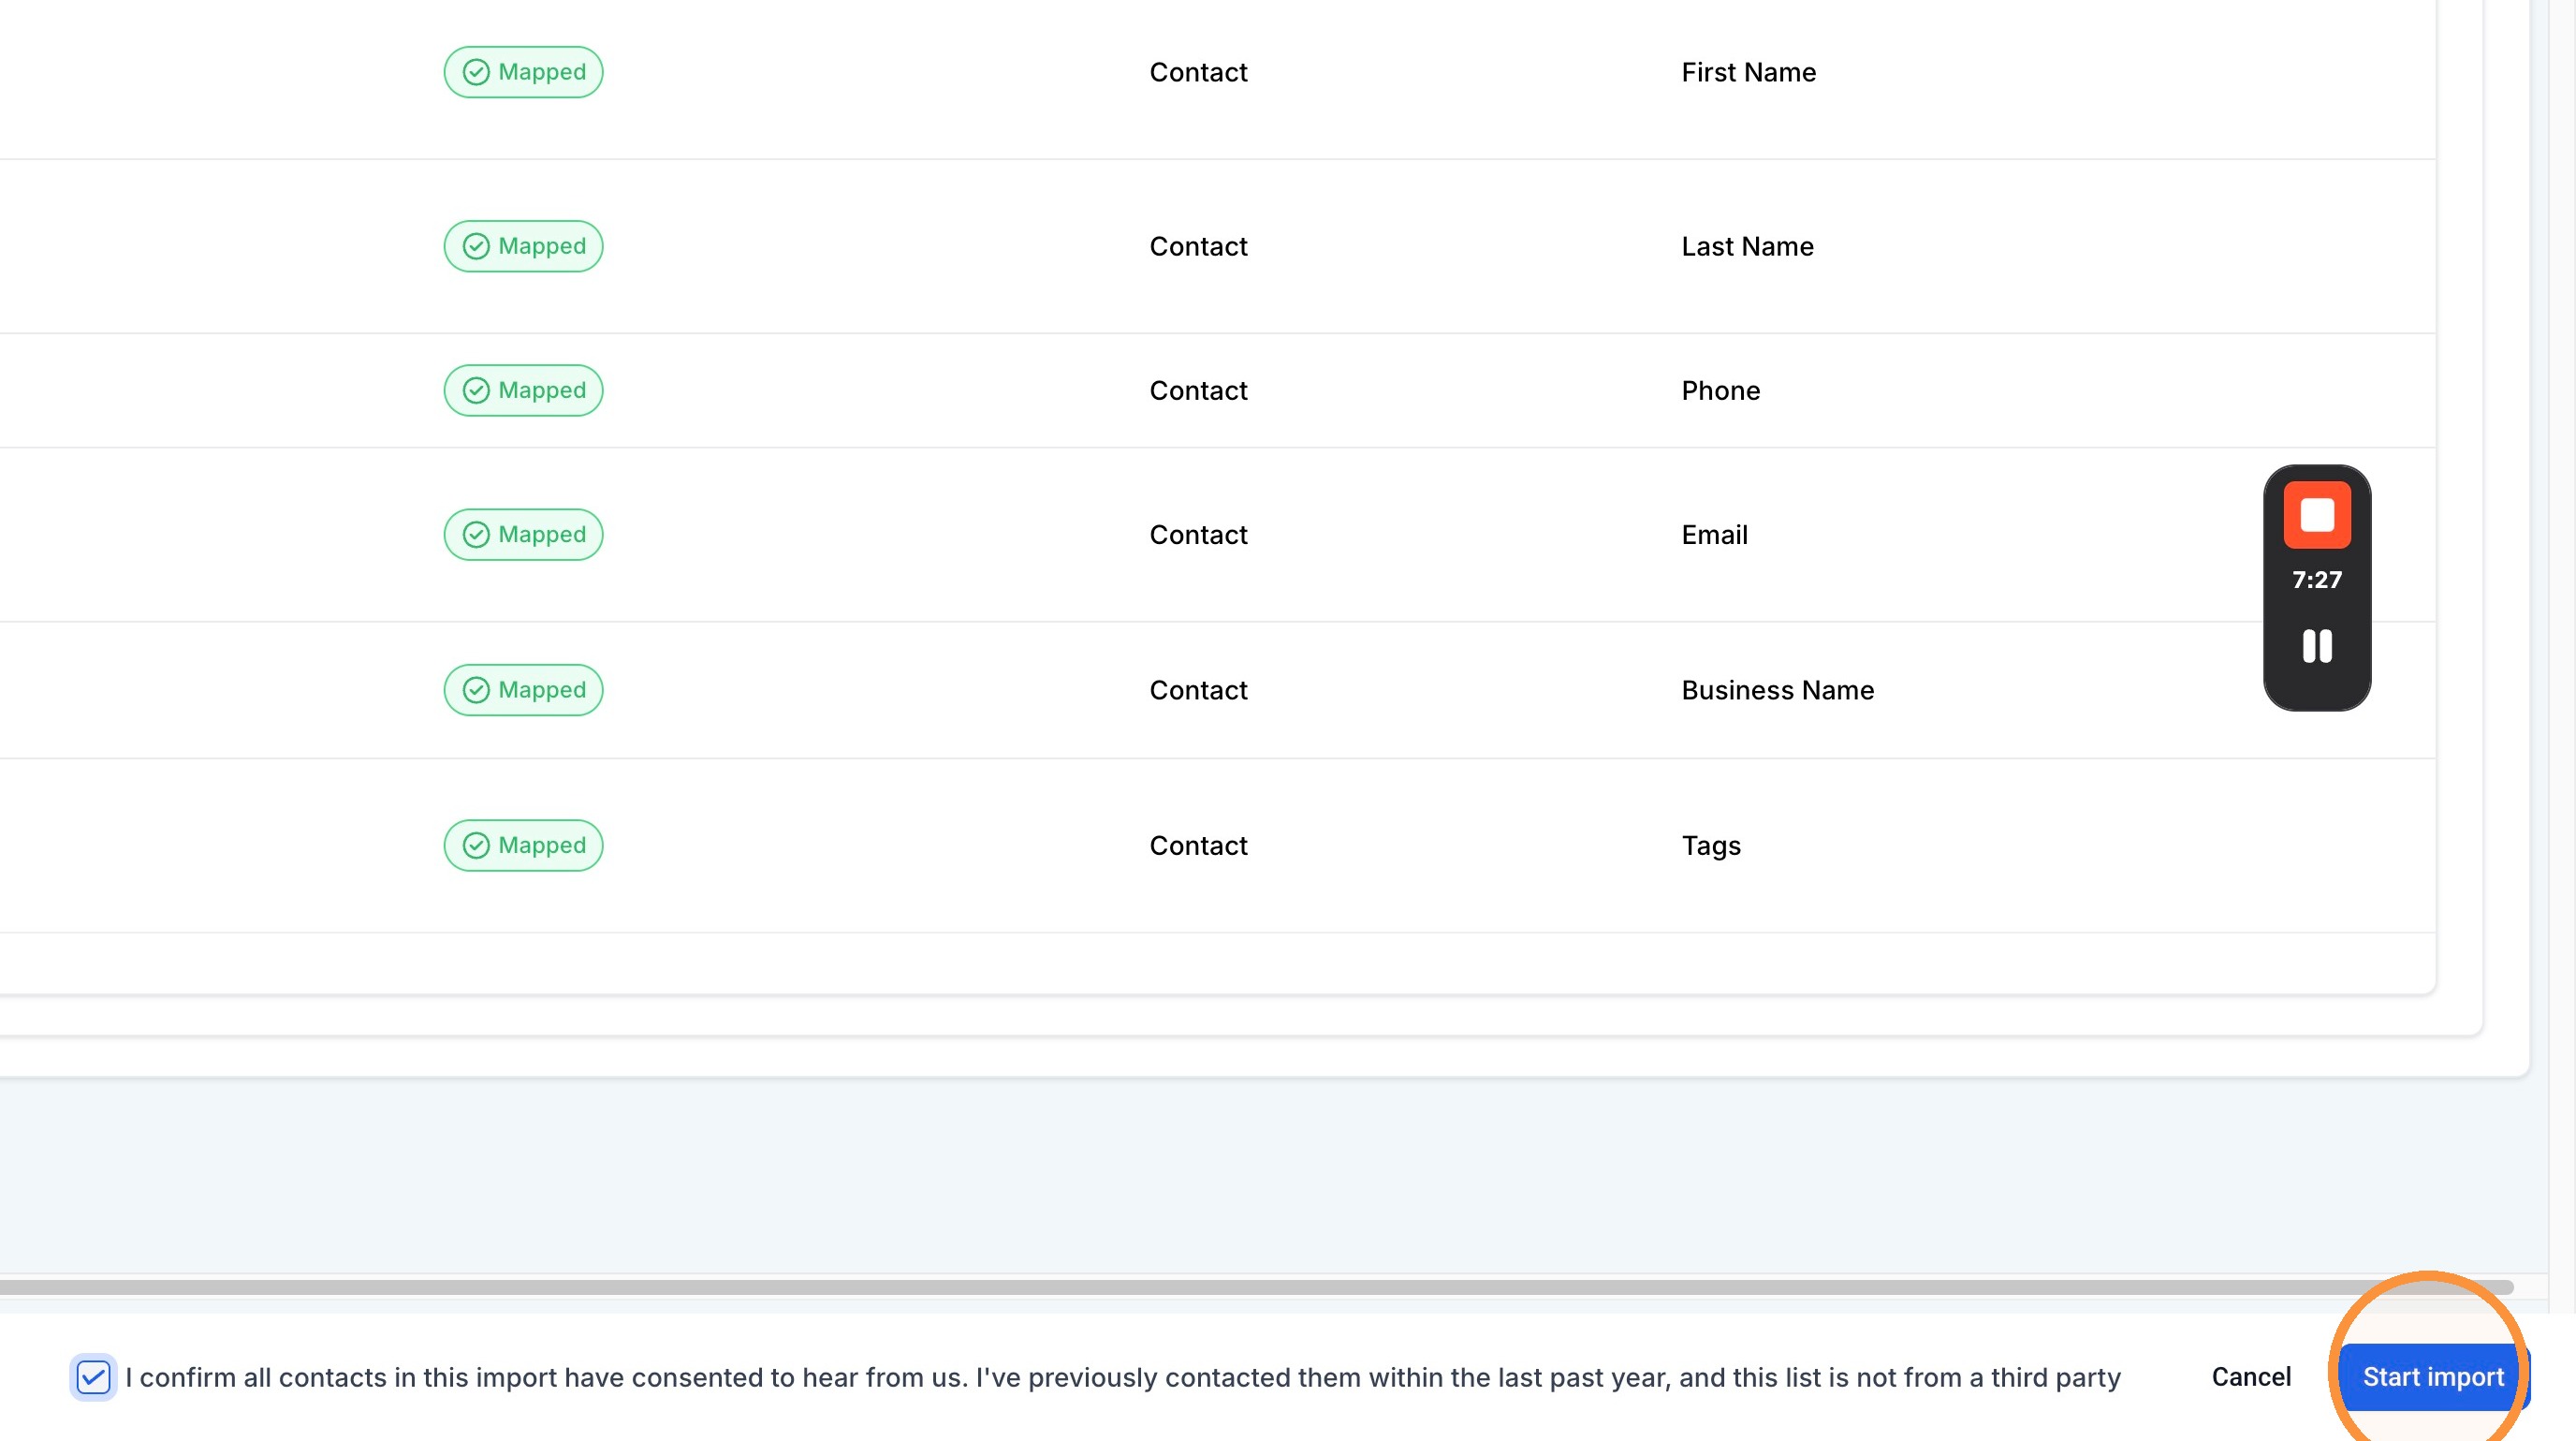Click Contact object in Tags row

(1198, 845)
